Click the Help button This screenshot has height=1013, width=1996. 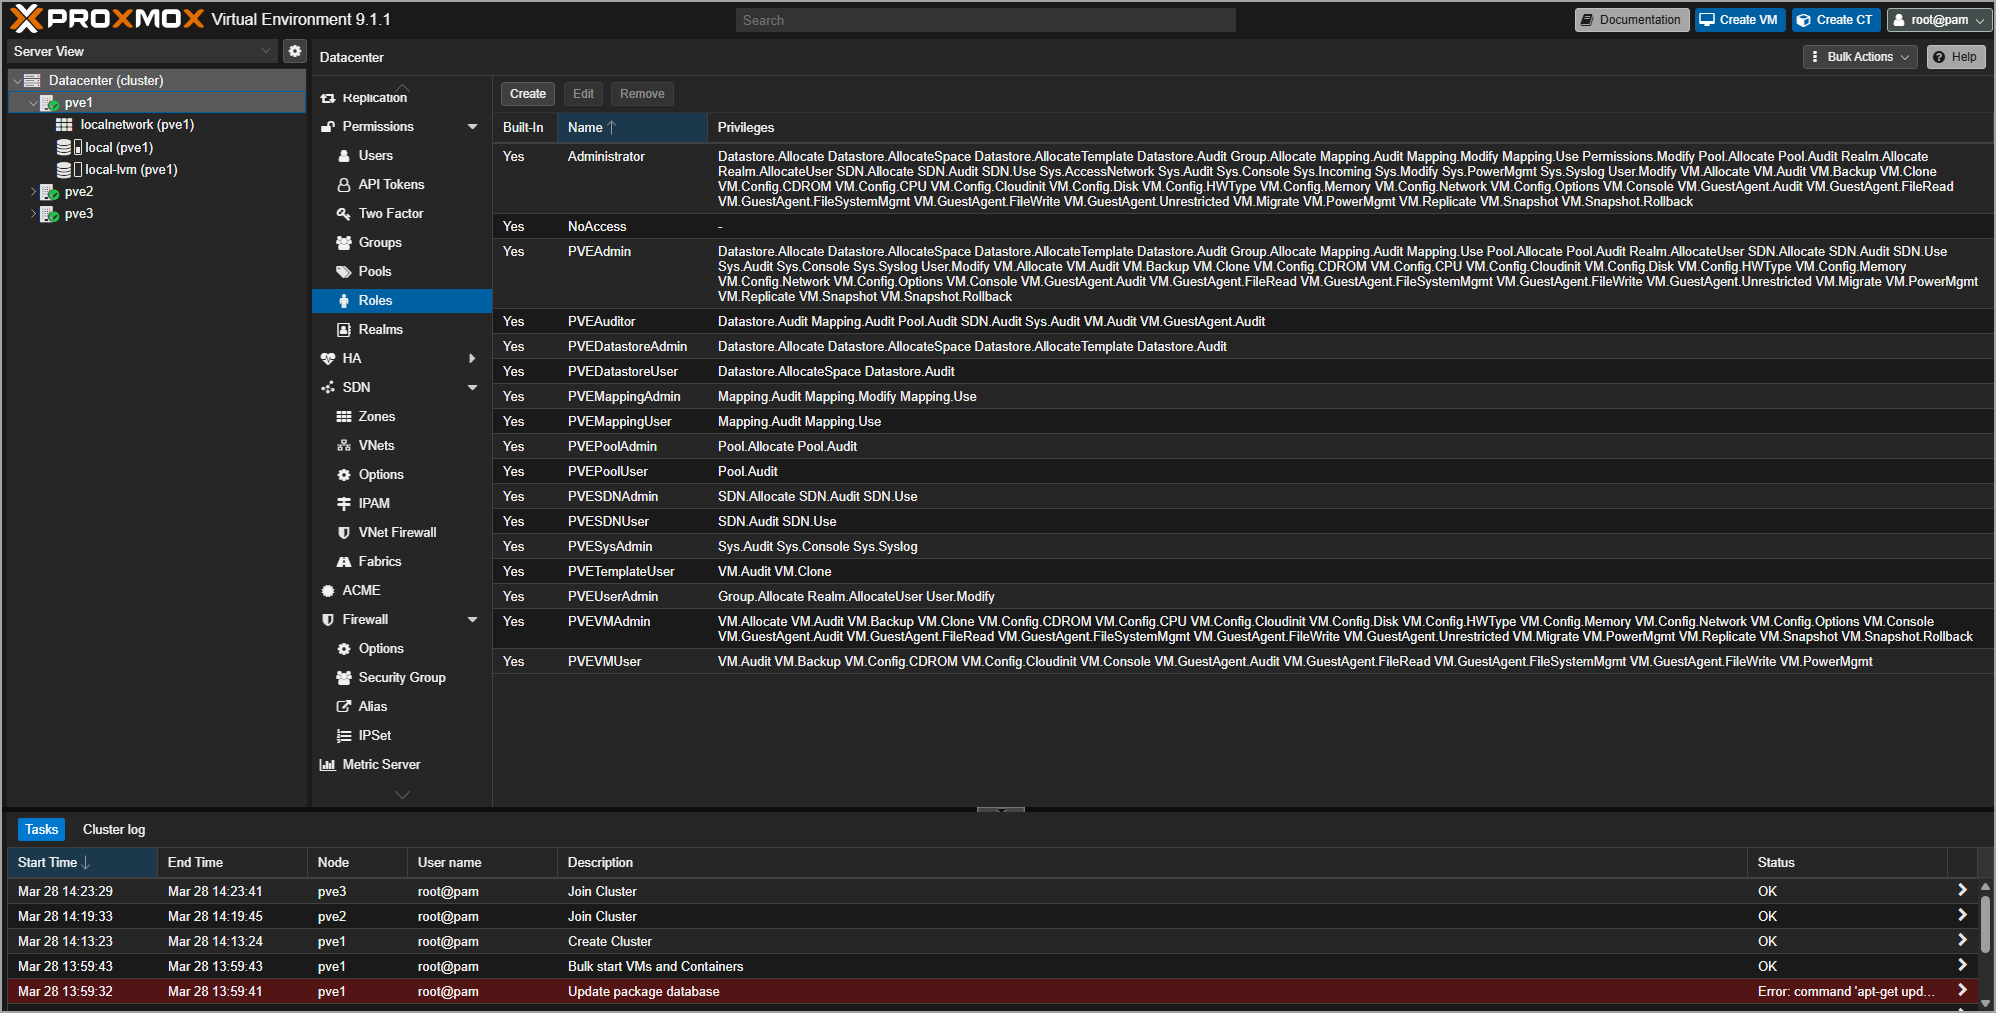tap(1956, 57)
